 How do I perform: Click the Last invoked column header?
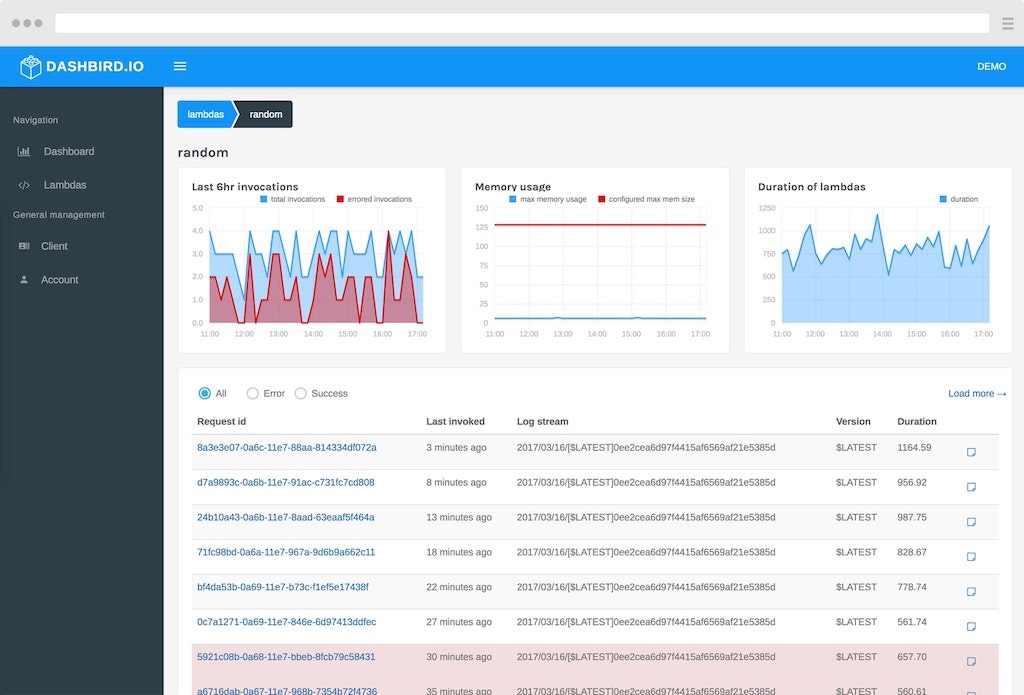(455, 421)
